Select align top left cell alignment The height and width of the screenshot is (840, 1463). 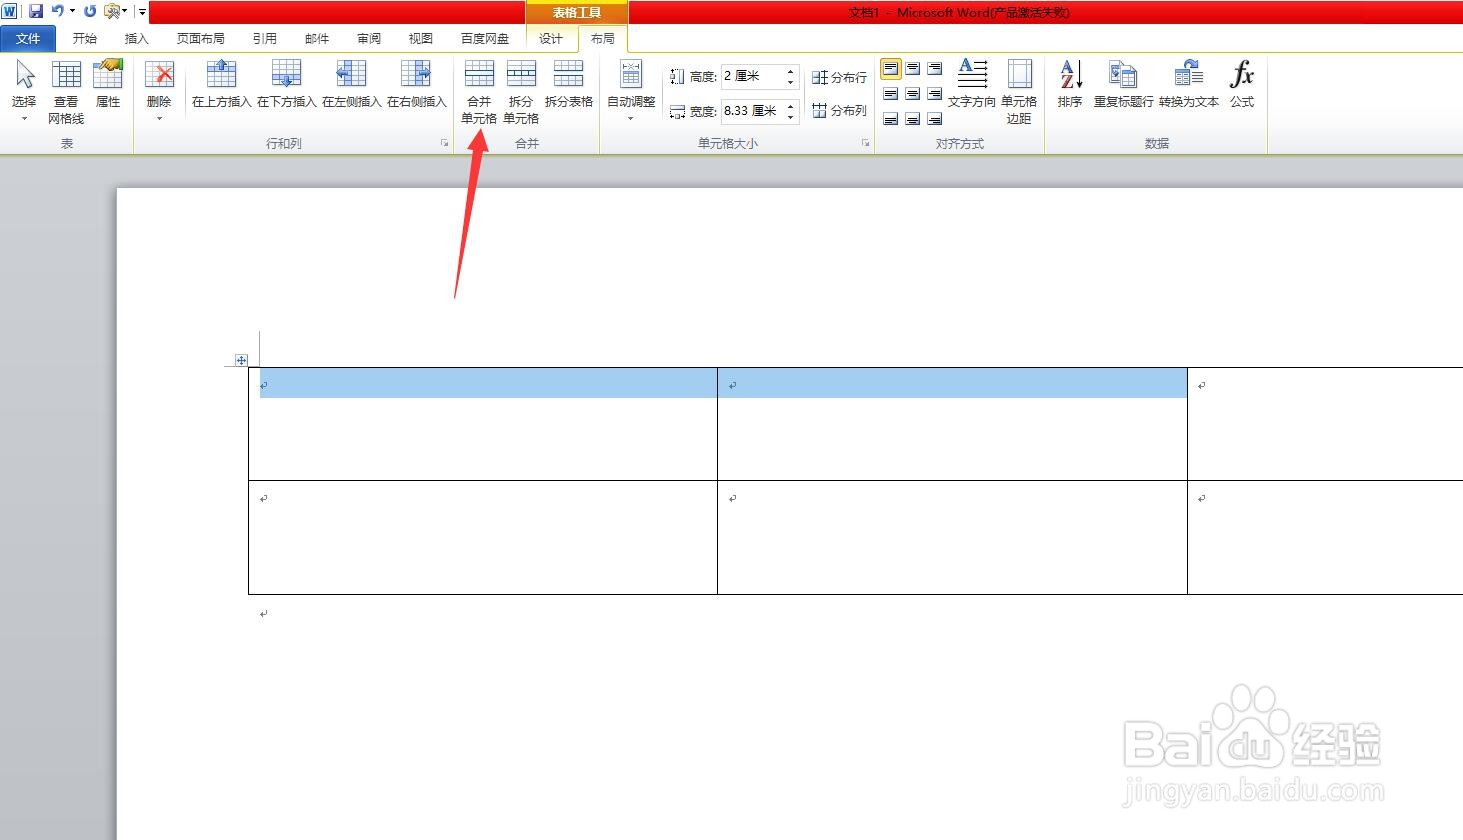pyautogui.click(x=891, y=69)
